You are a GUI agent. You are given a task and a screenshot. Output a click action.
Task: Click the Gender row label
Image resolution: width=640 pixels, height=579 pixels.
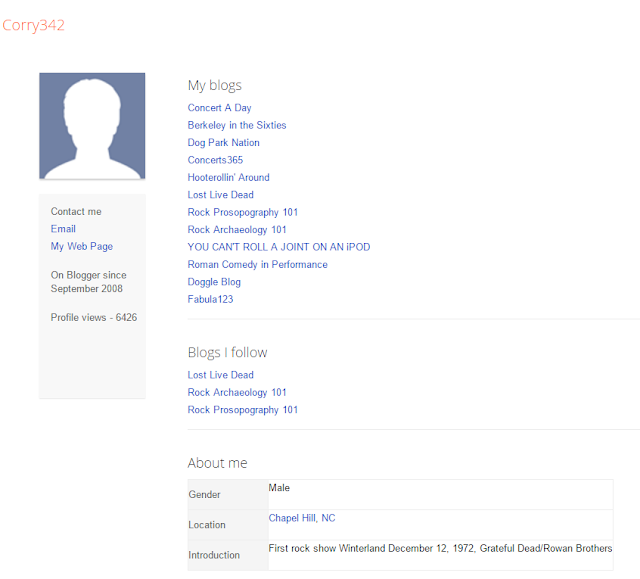pos(204,495)
